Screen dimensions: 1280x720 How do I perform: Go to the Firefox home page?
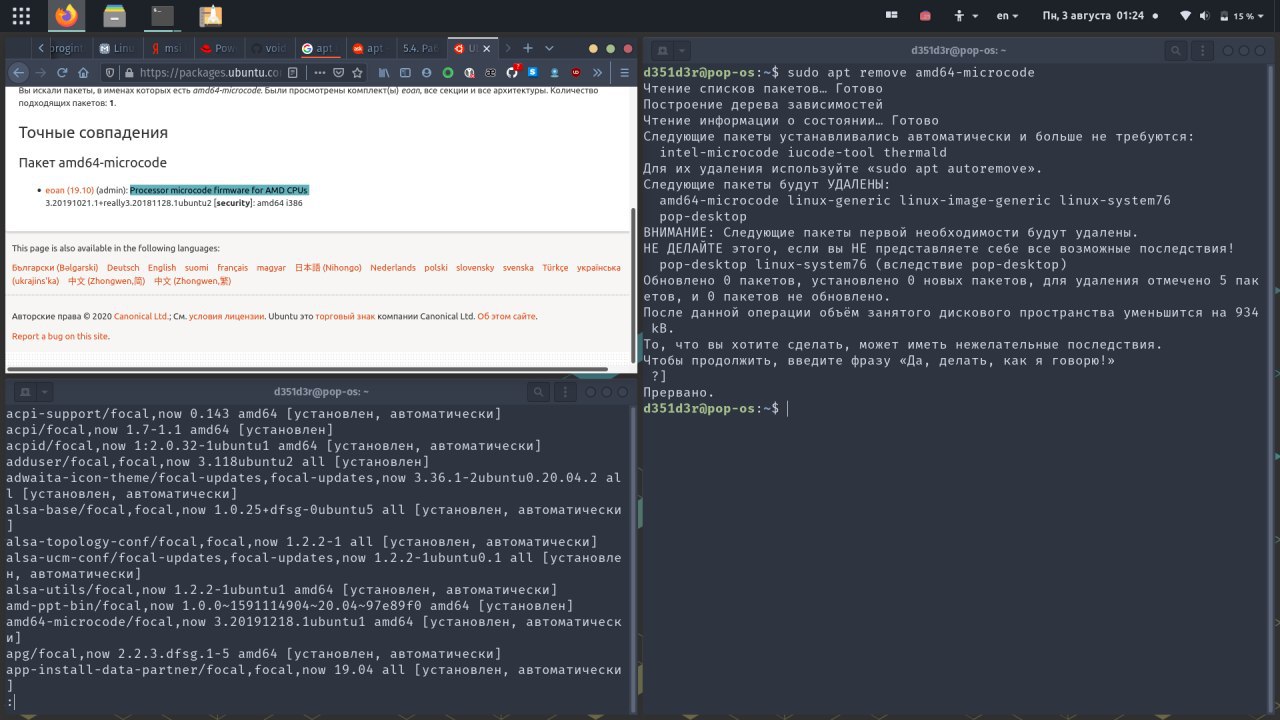click(x=83, y=72)
